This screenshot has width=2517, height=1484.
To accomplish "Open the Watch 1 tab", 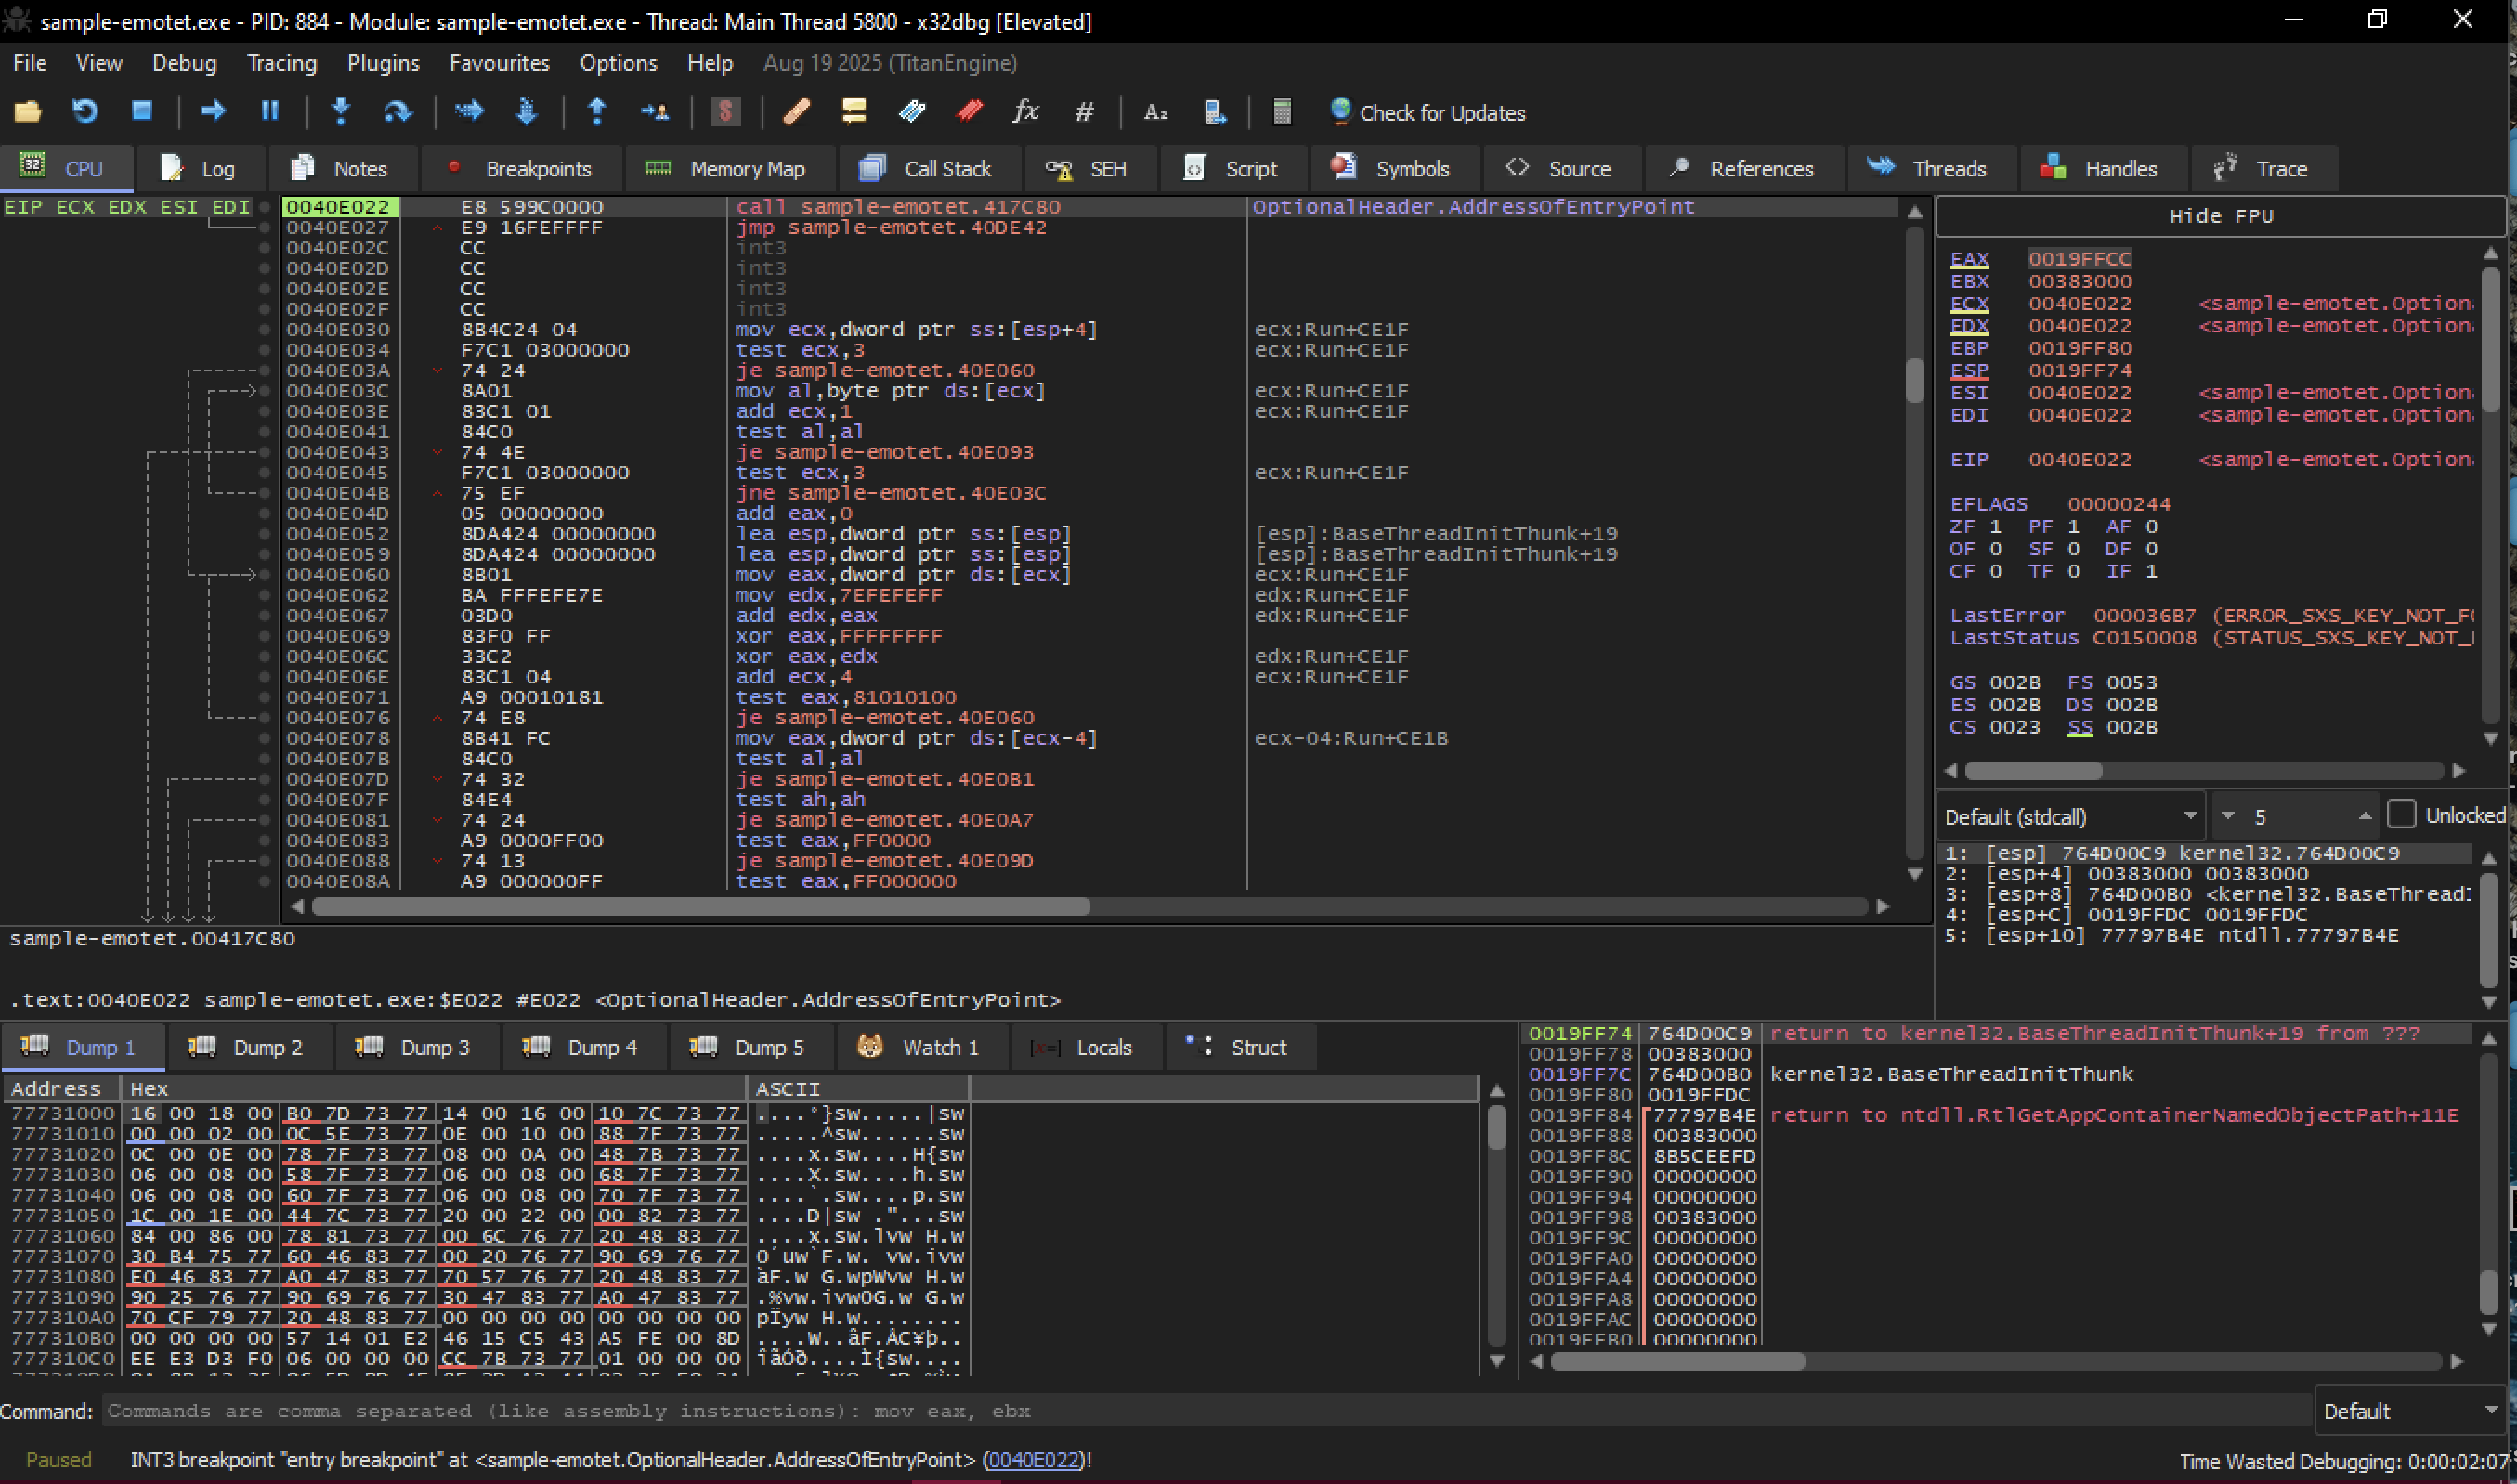I will click(922, 1047).
